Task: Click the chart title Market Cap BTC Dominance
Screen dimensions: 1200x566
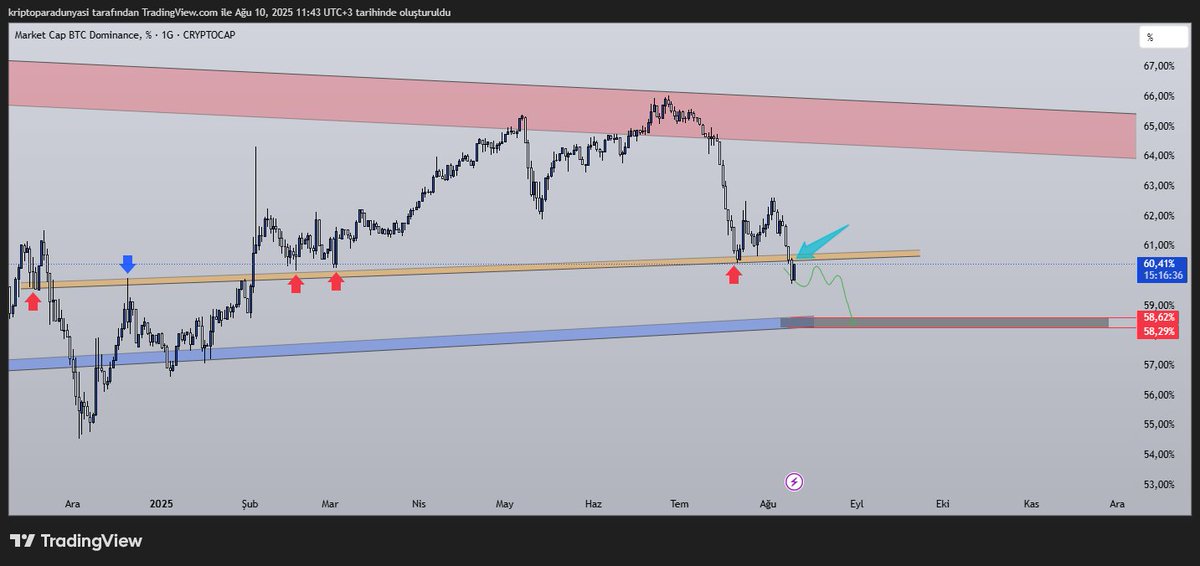Action: [125, 35]
